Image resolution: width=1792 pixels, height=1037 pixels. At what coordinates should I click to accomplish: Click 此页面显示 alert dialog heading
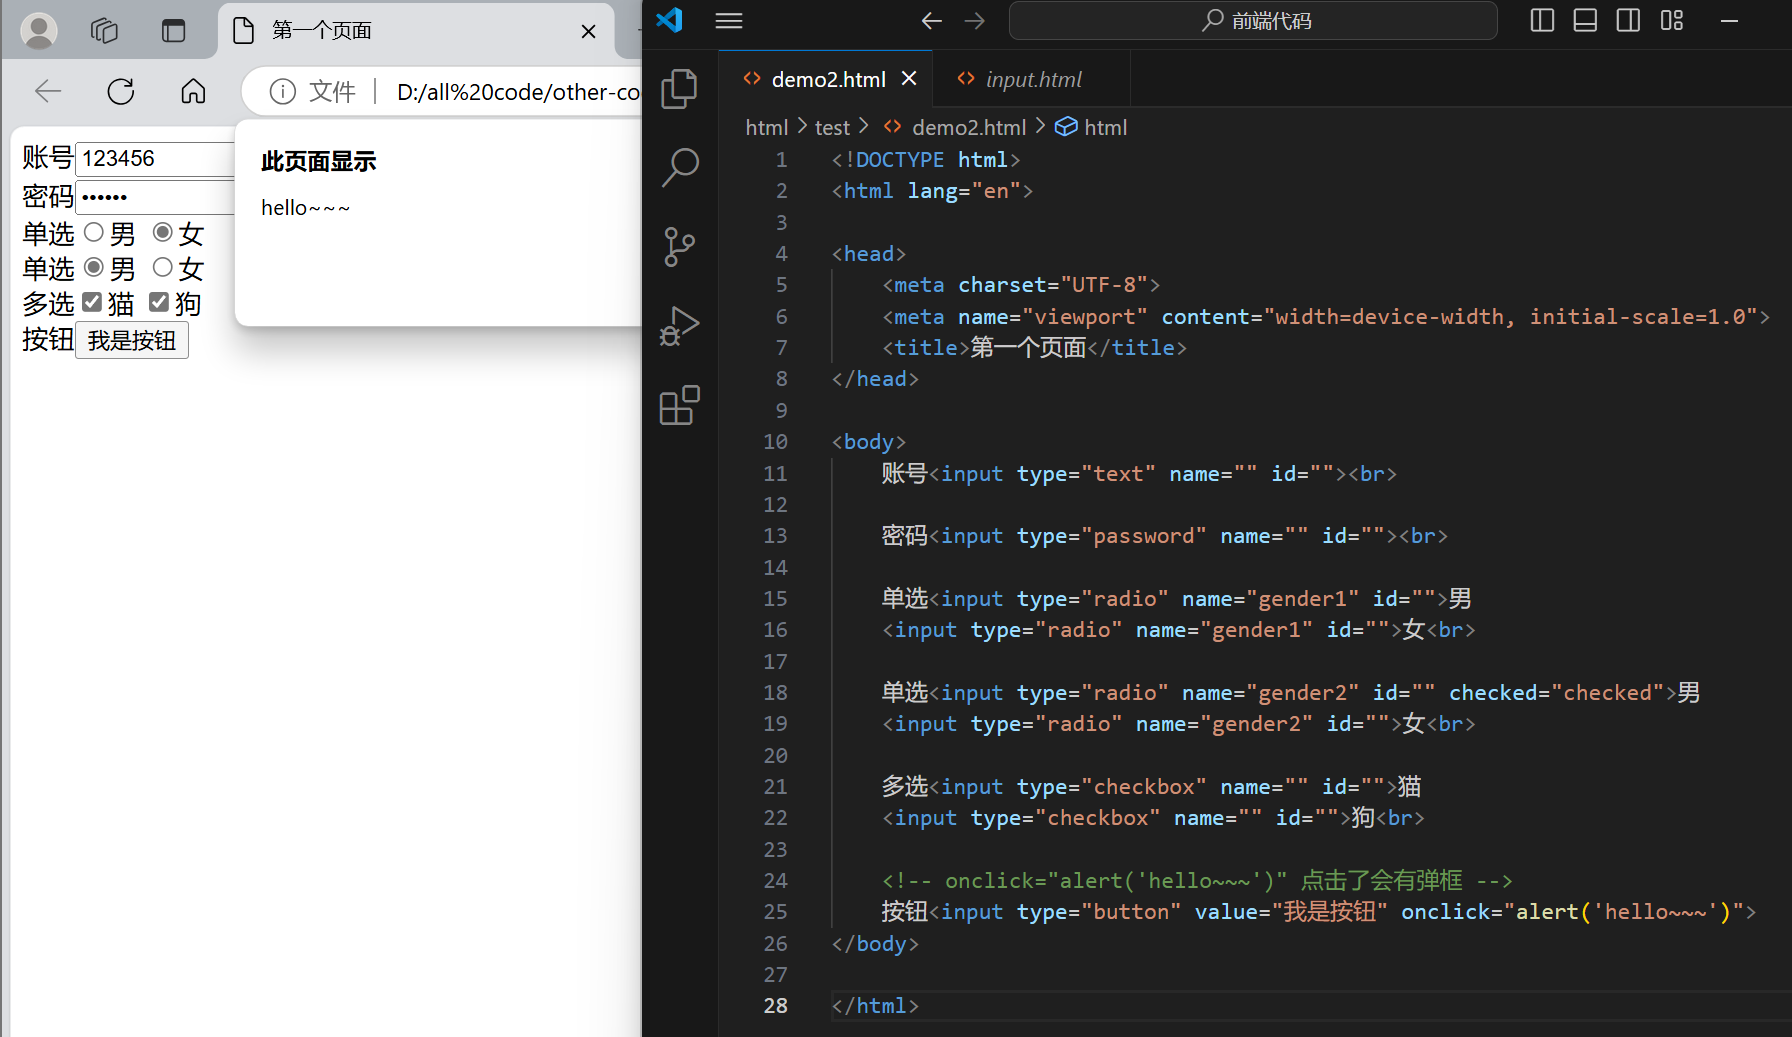pyautogui.click(x=319, y=161)
